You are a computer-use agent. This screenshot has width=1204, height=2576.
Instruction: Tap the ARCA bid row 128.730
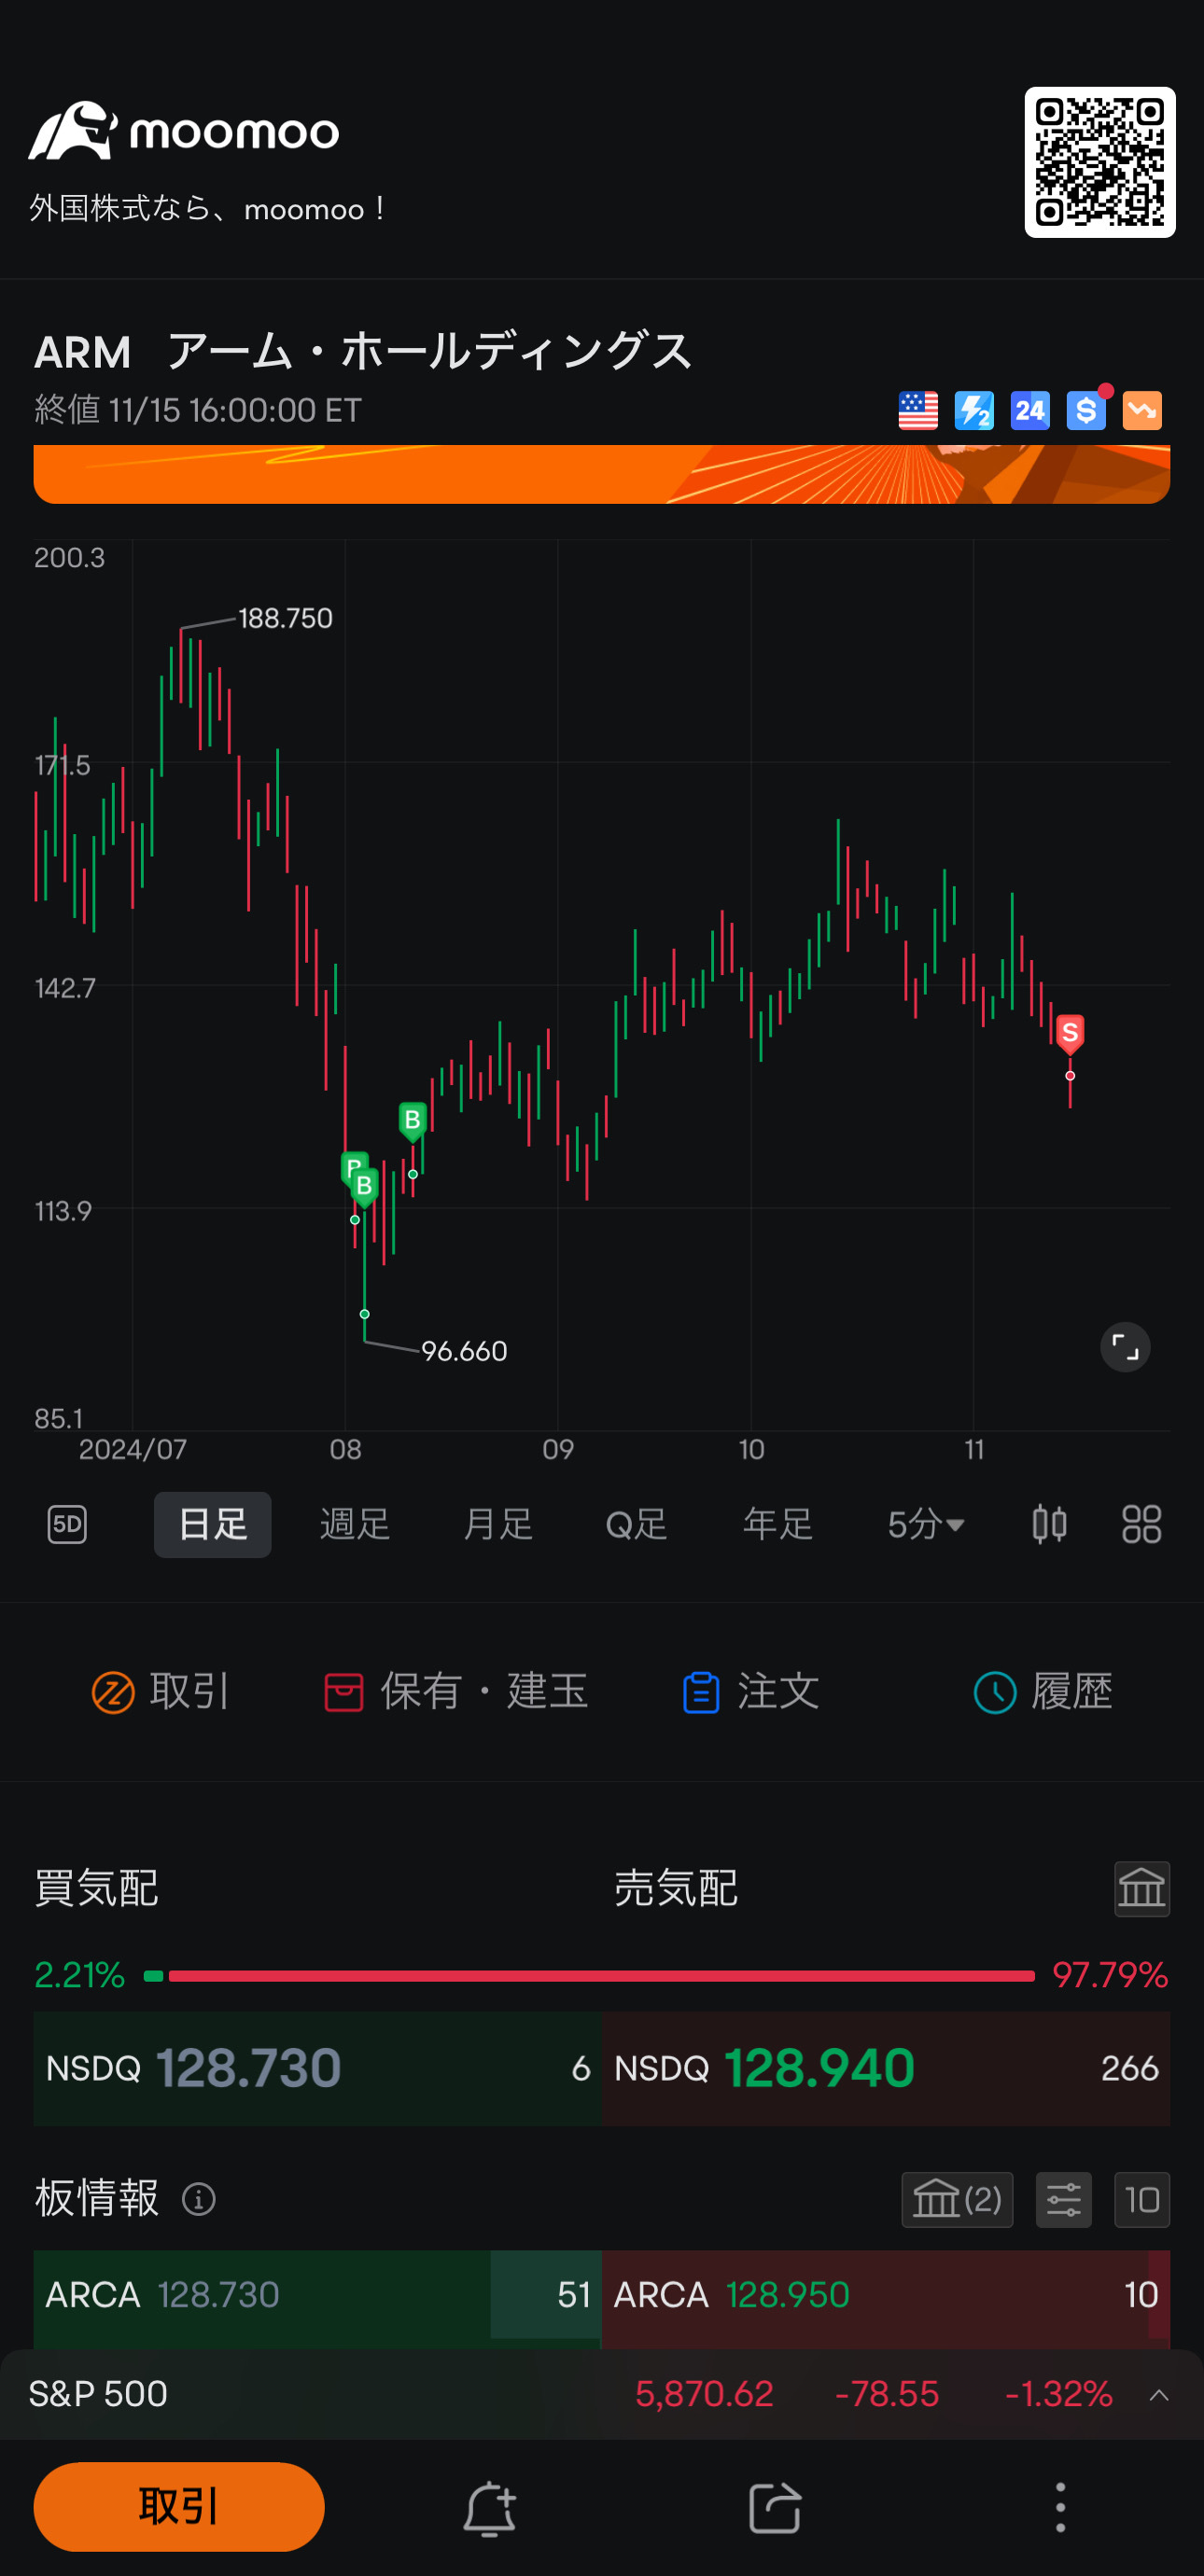tap(317, 2296)
